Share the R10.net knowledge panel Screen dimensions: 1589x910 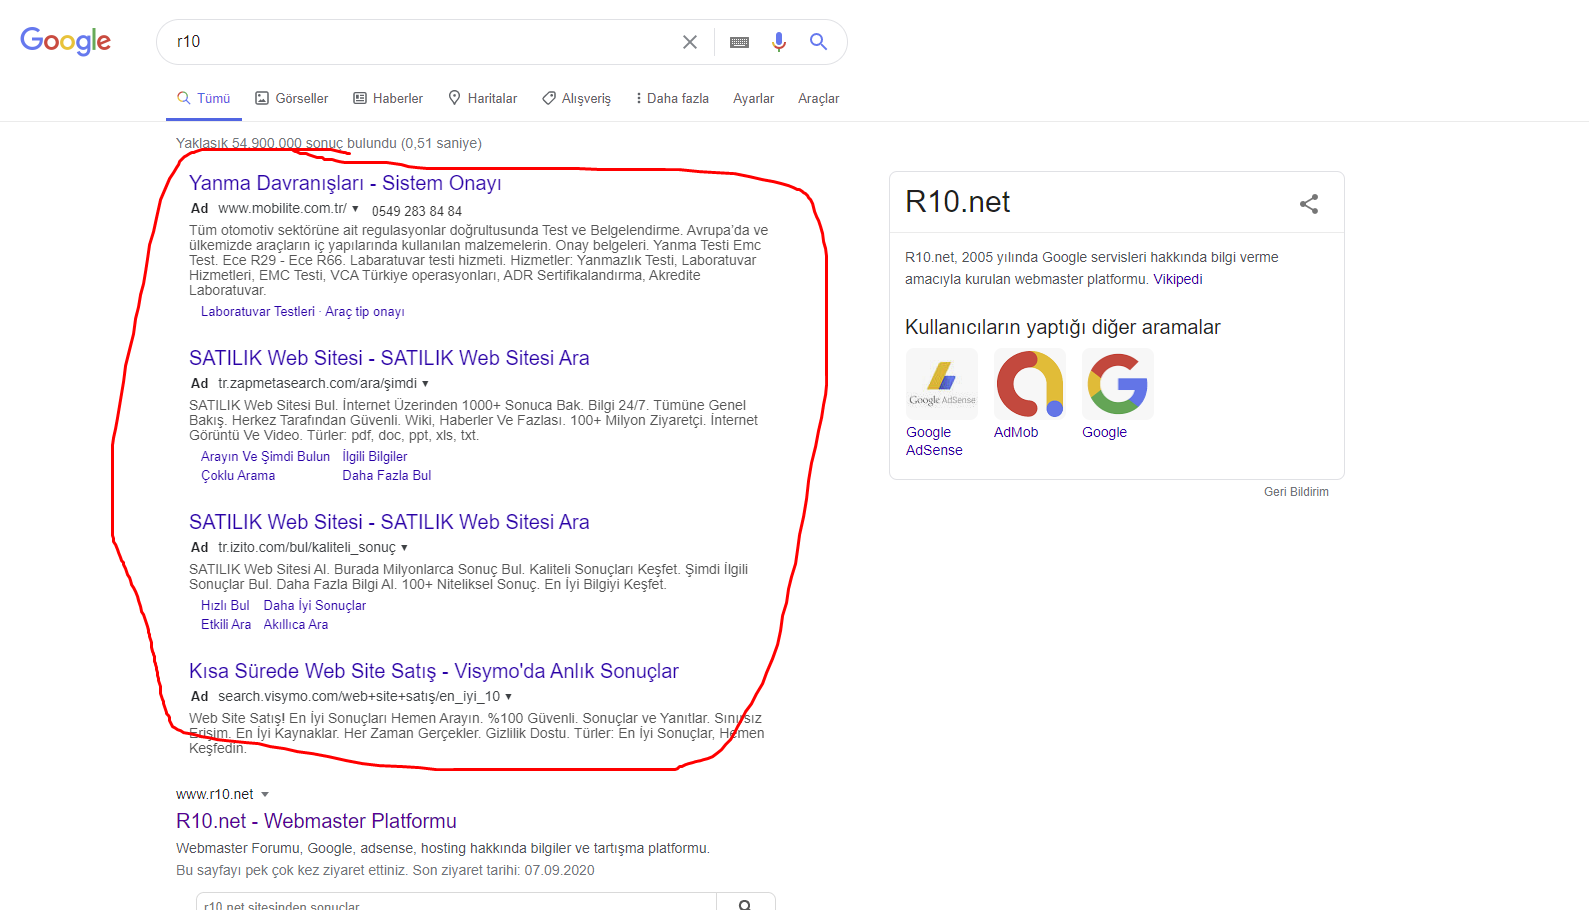pyautogui.click(x=1309, y=204)
